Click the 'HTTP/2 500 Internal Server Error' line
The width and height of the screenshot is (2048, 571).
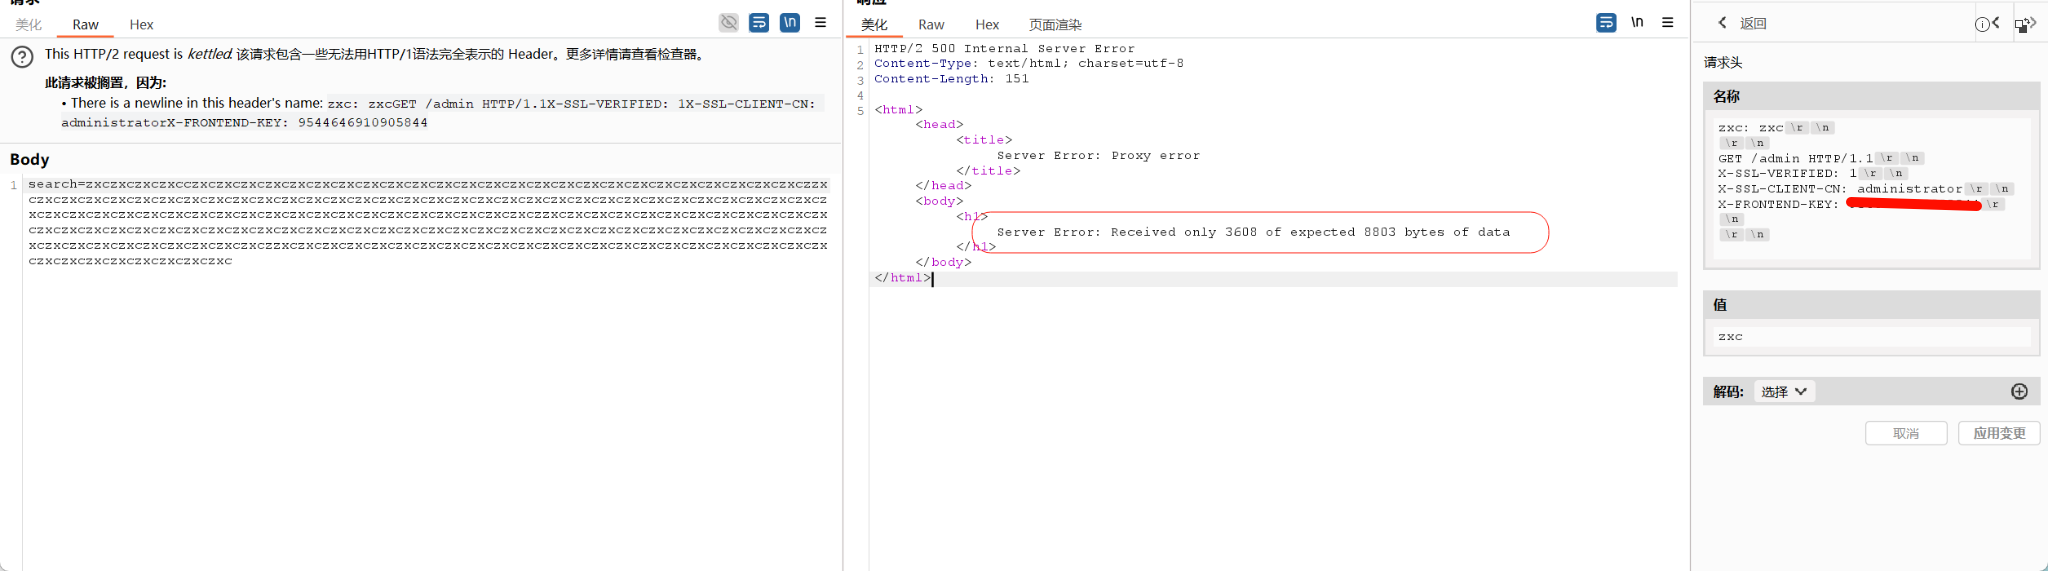1004,48
